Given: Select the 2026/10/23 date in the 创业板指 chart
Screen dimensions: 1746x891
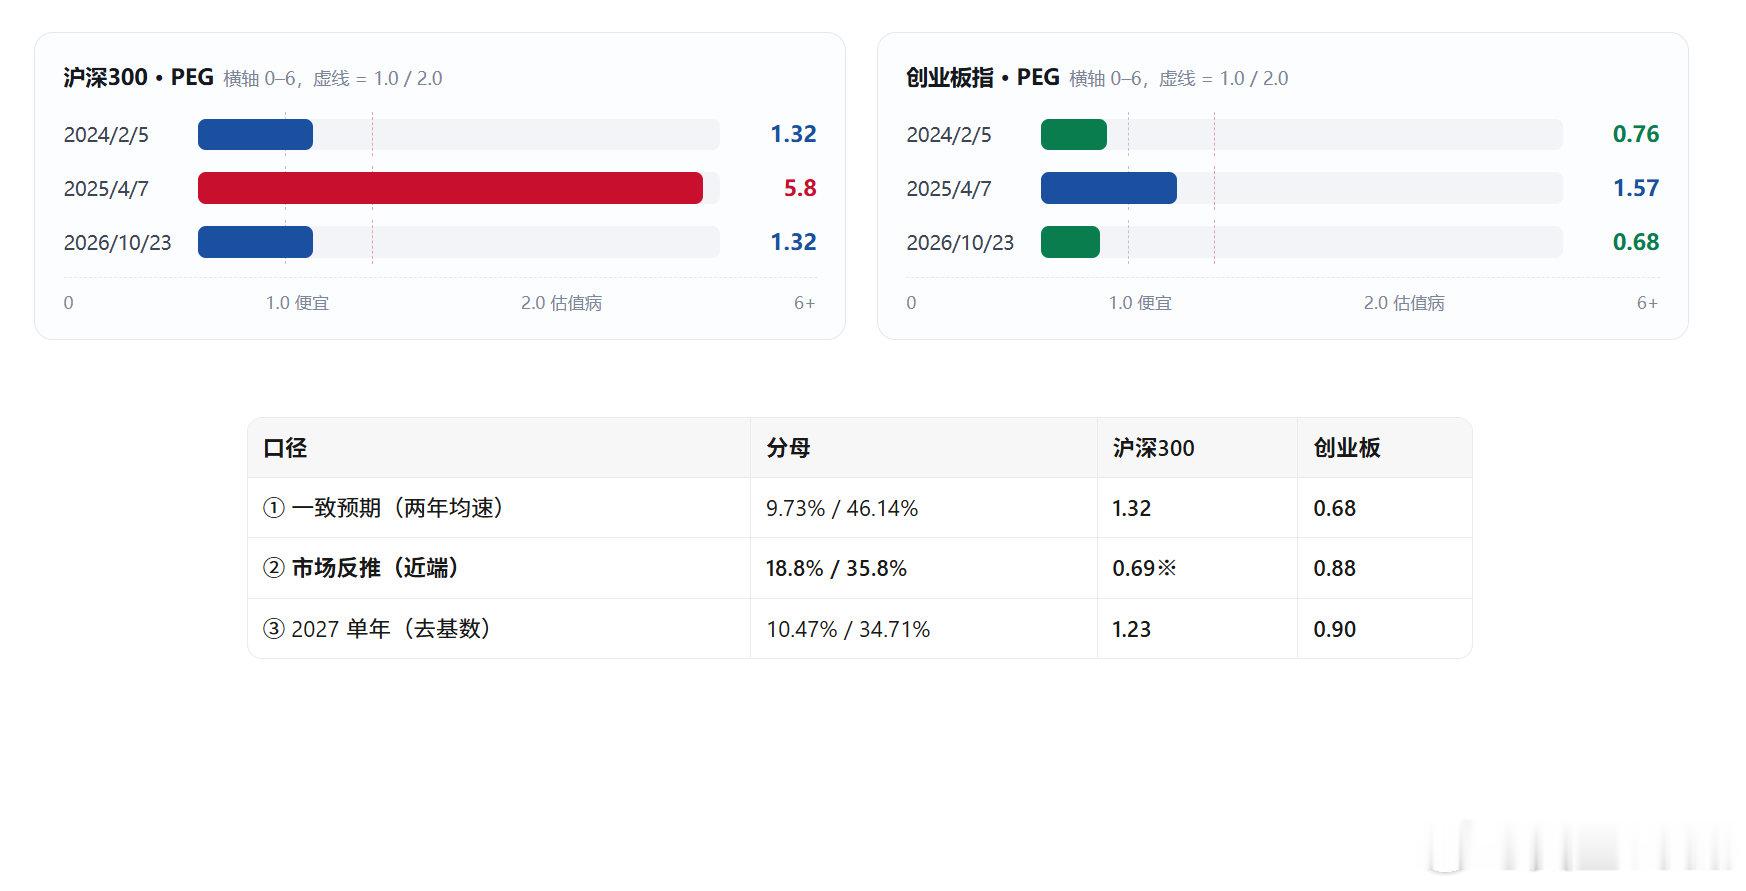Looking at the screenshot, I should click(x=960, y=243).
